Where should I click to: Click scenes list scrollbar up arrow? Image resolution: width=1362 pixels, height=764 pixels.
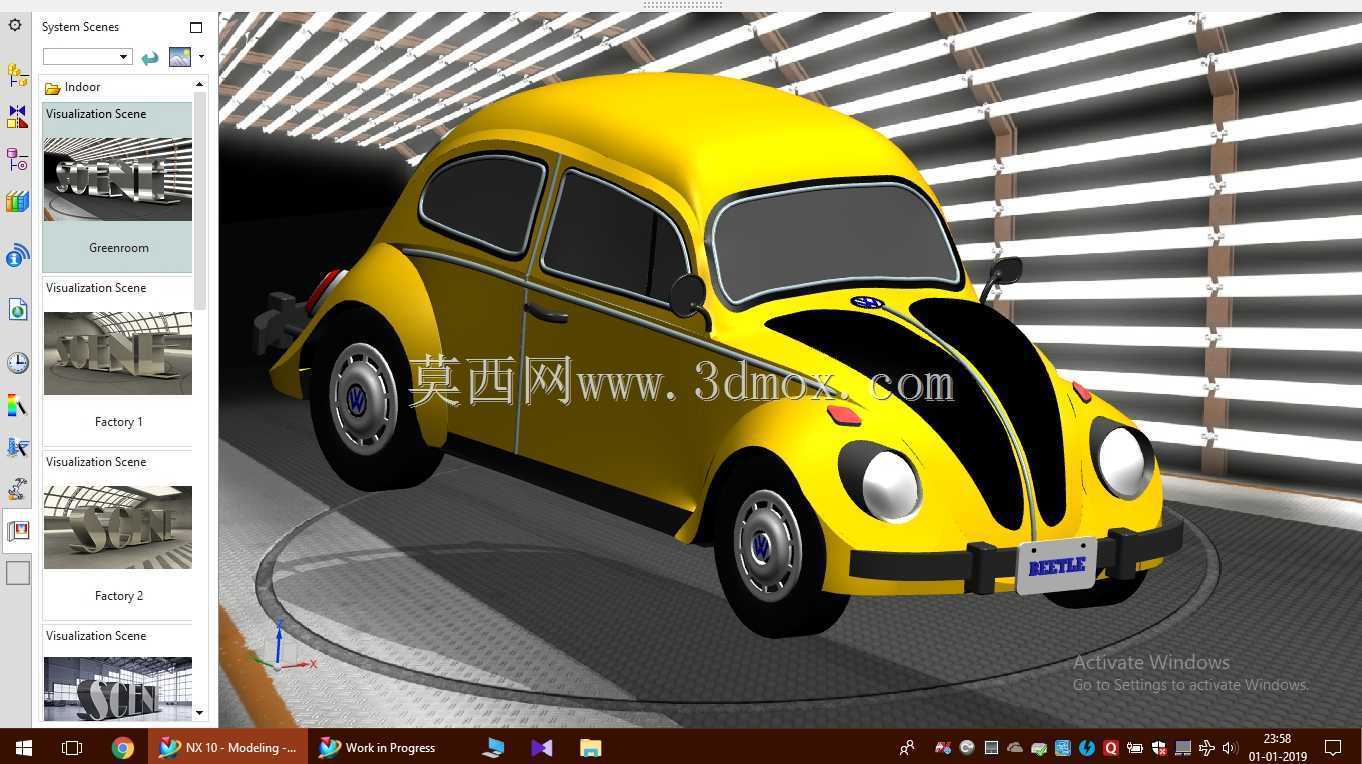pos(200,84)
